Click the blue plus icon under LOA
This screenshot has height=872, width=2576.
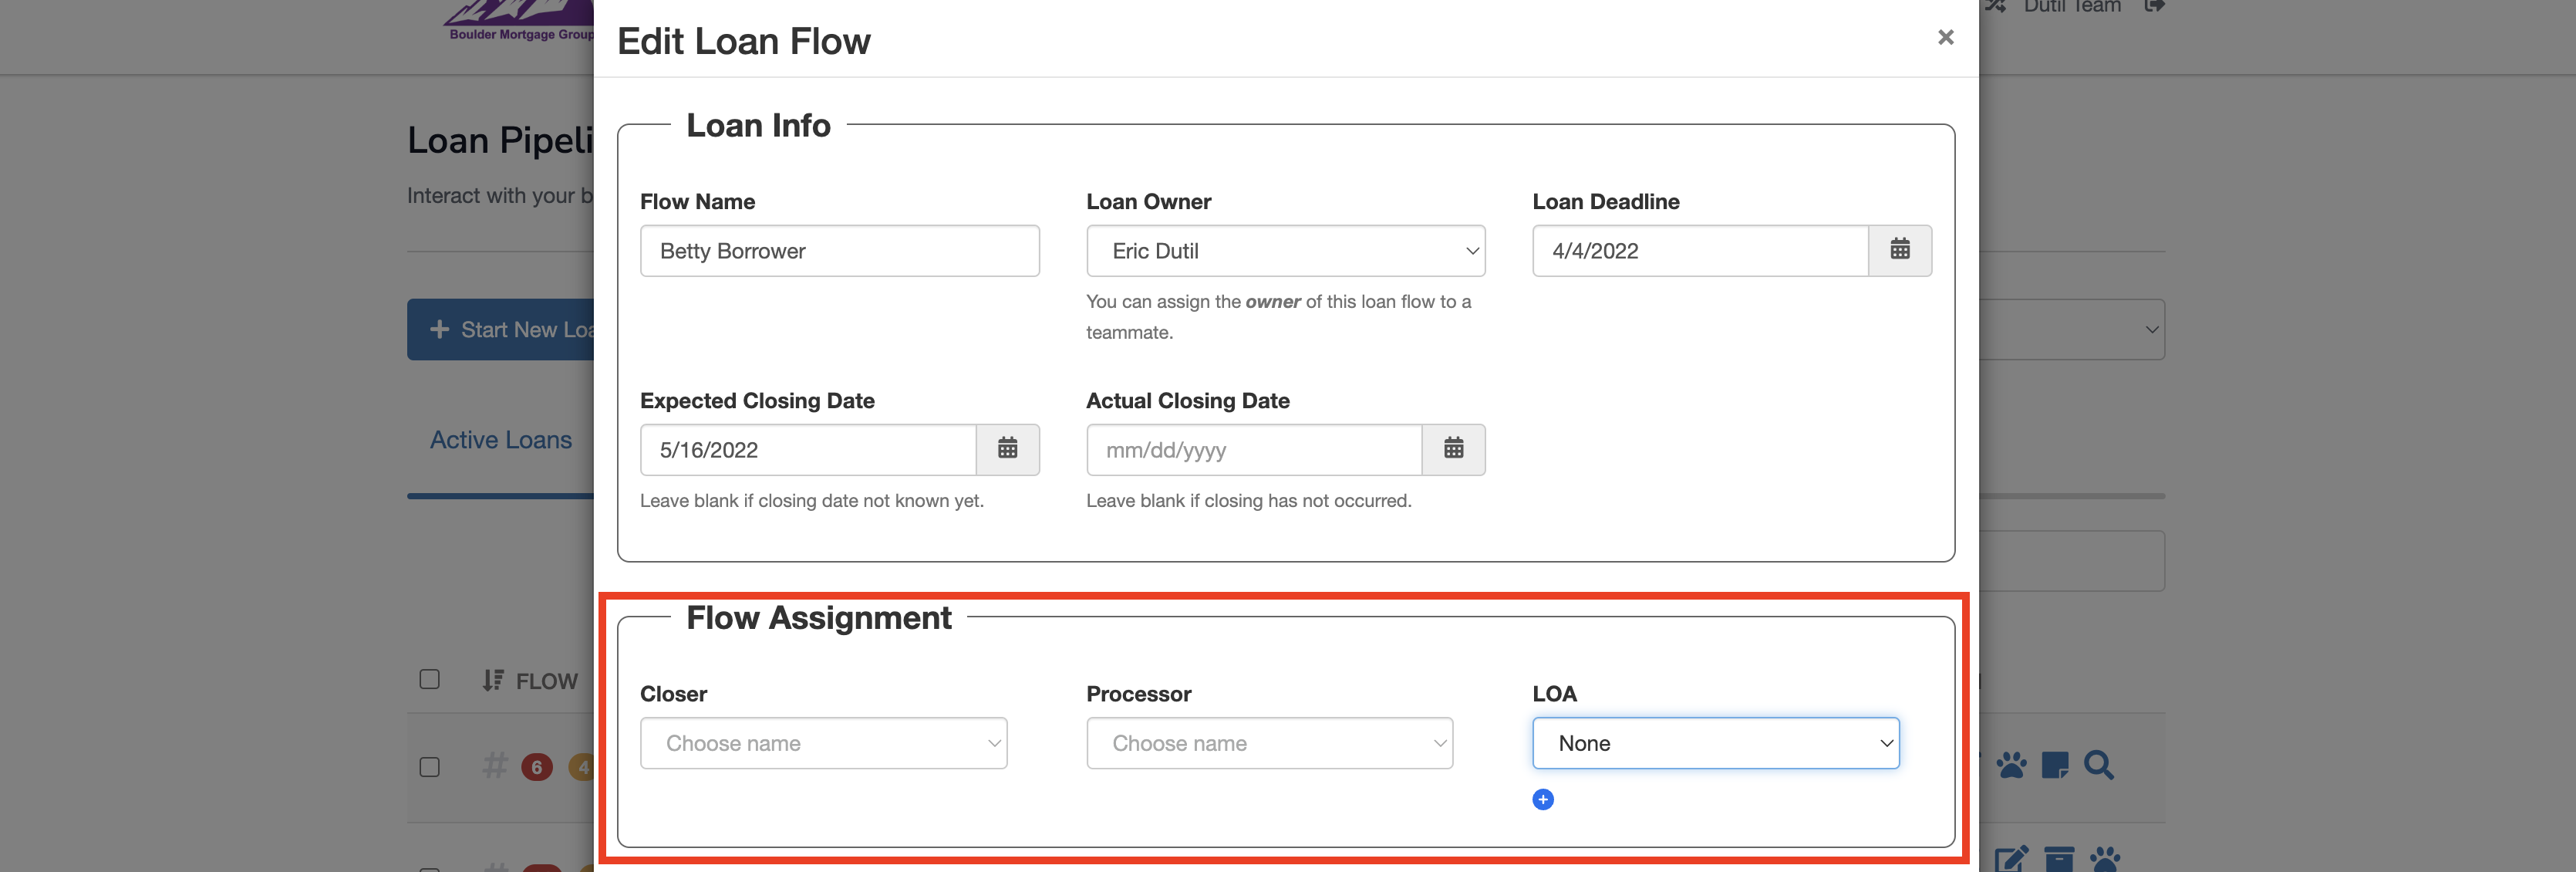click(x=1542, y=799)
